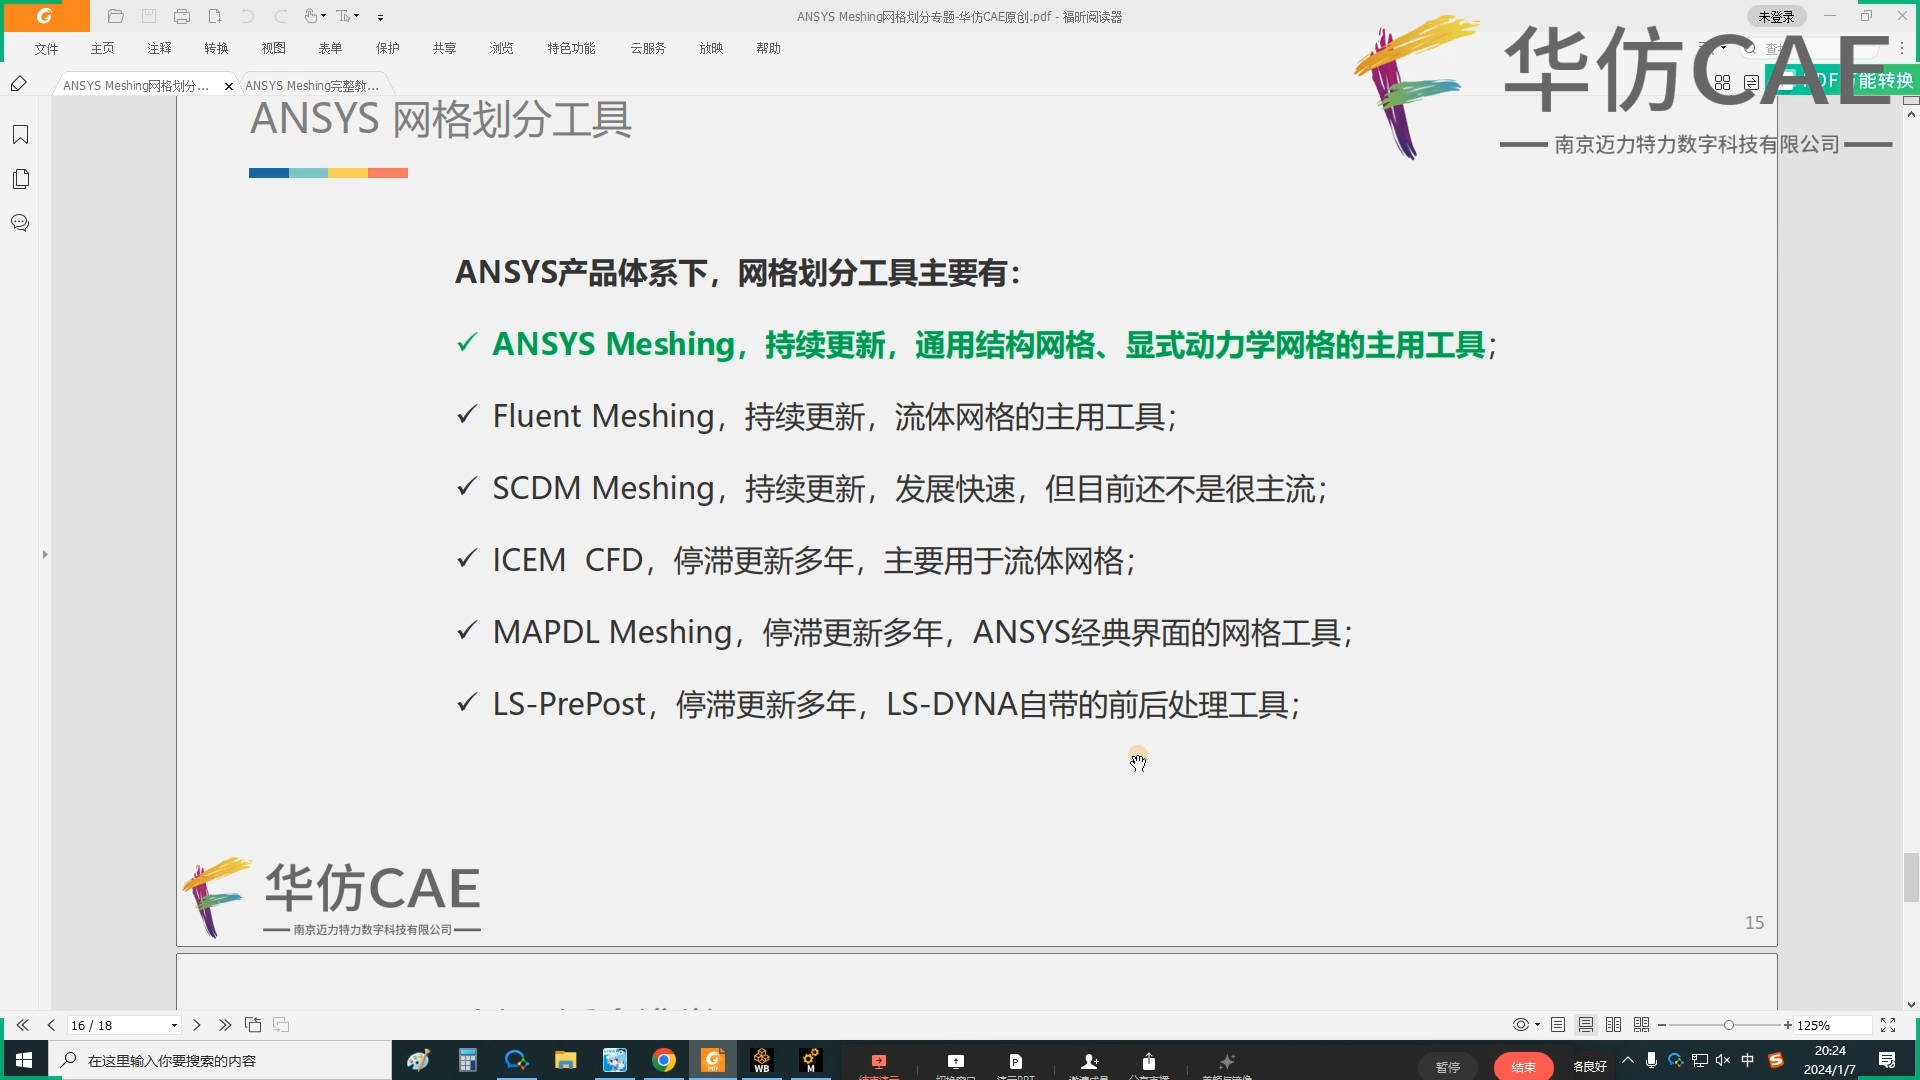The image size is (1920, 1080).
Task: Click the Save disk icon
Action: click(x=149, y=16)
